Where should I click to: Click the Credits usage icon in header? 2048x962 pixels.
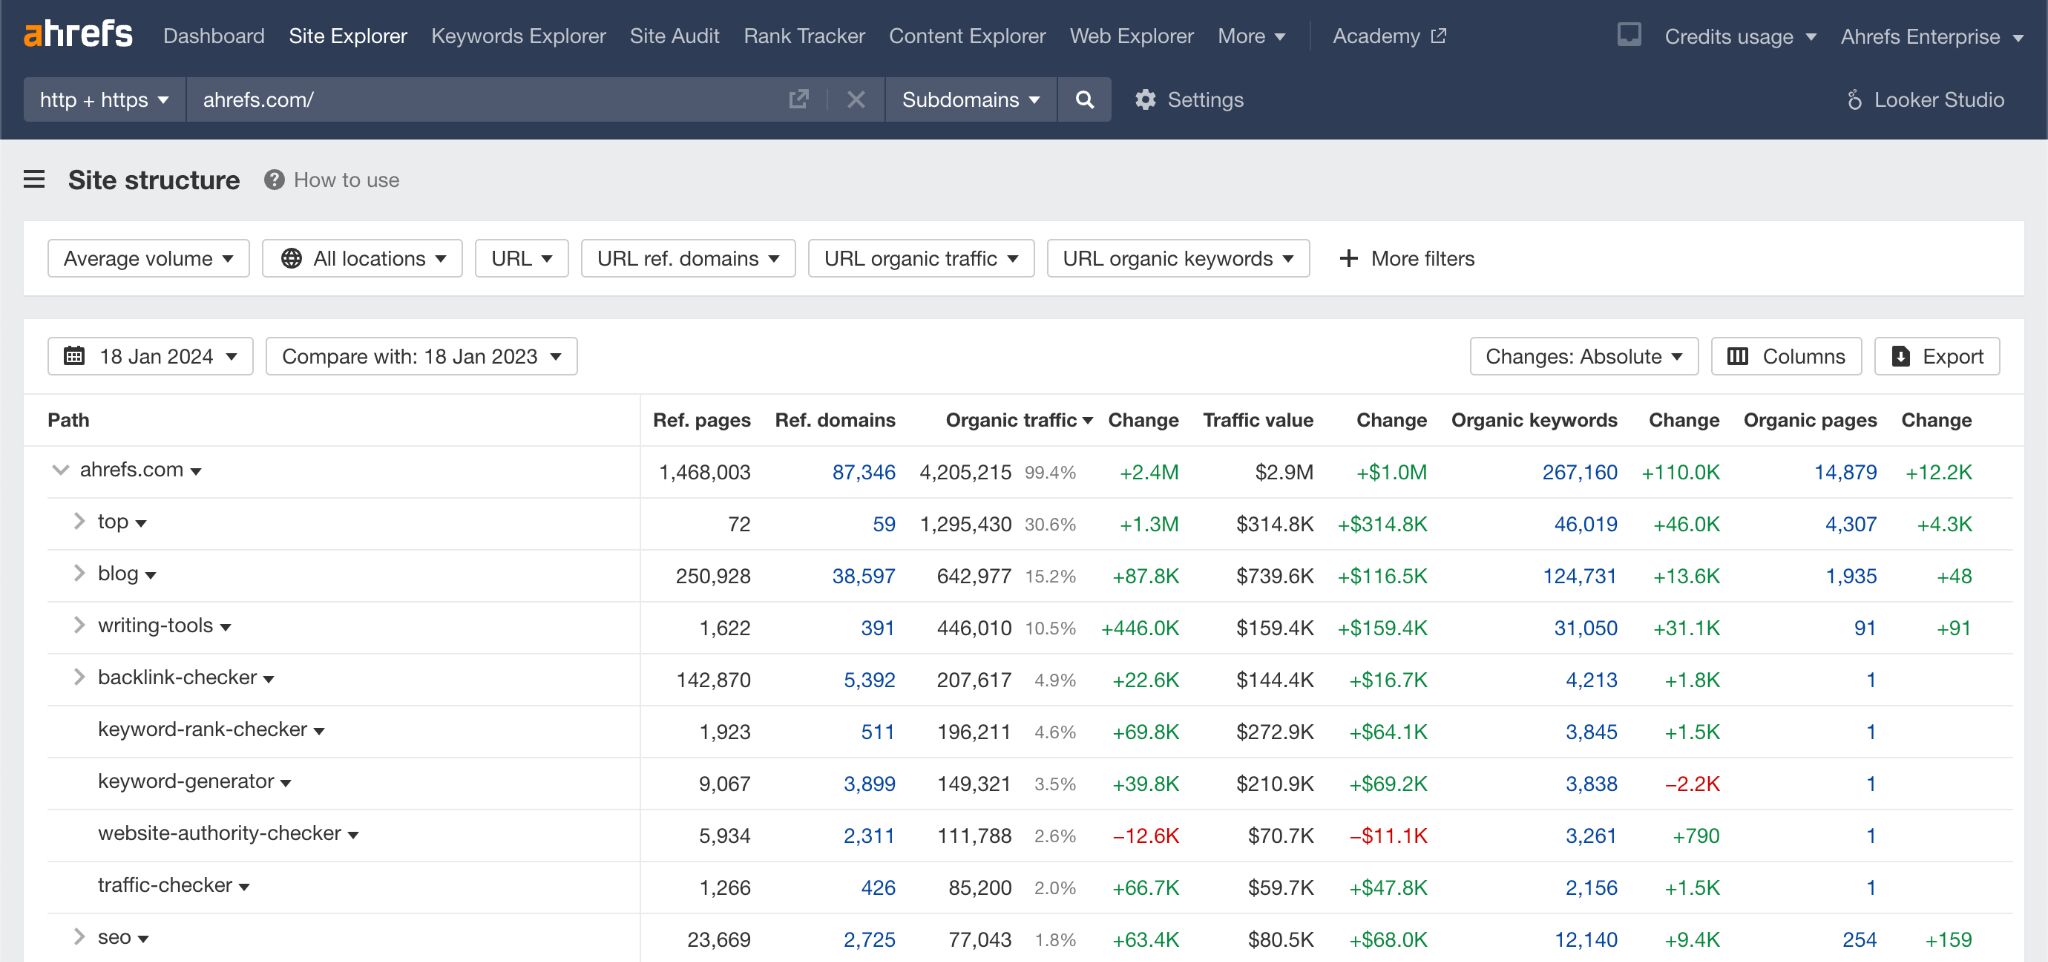pyautogui.click(x=1630, y=34)
